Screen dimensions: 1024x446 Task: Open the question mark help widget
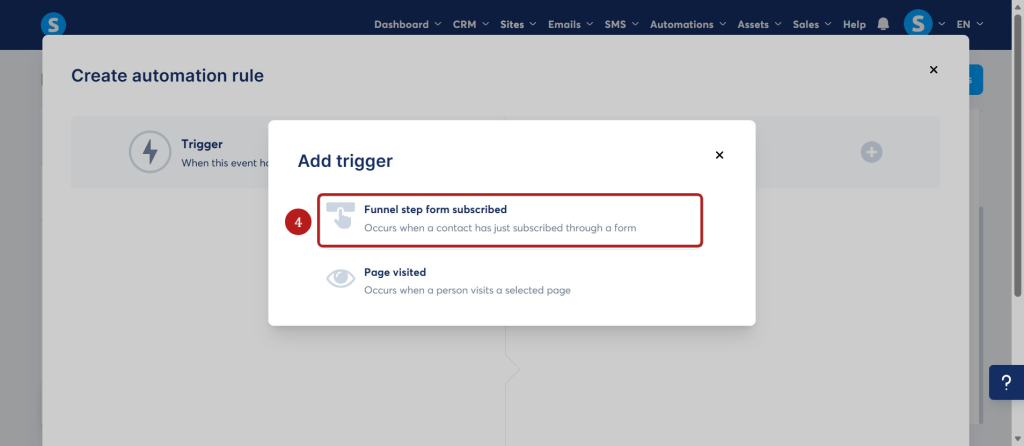click(x=1006, y=383)
